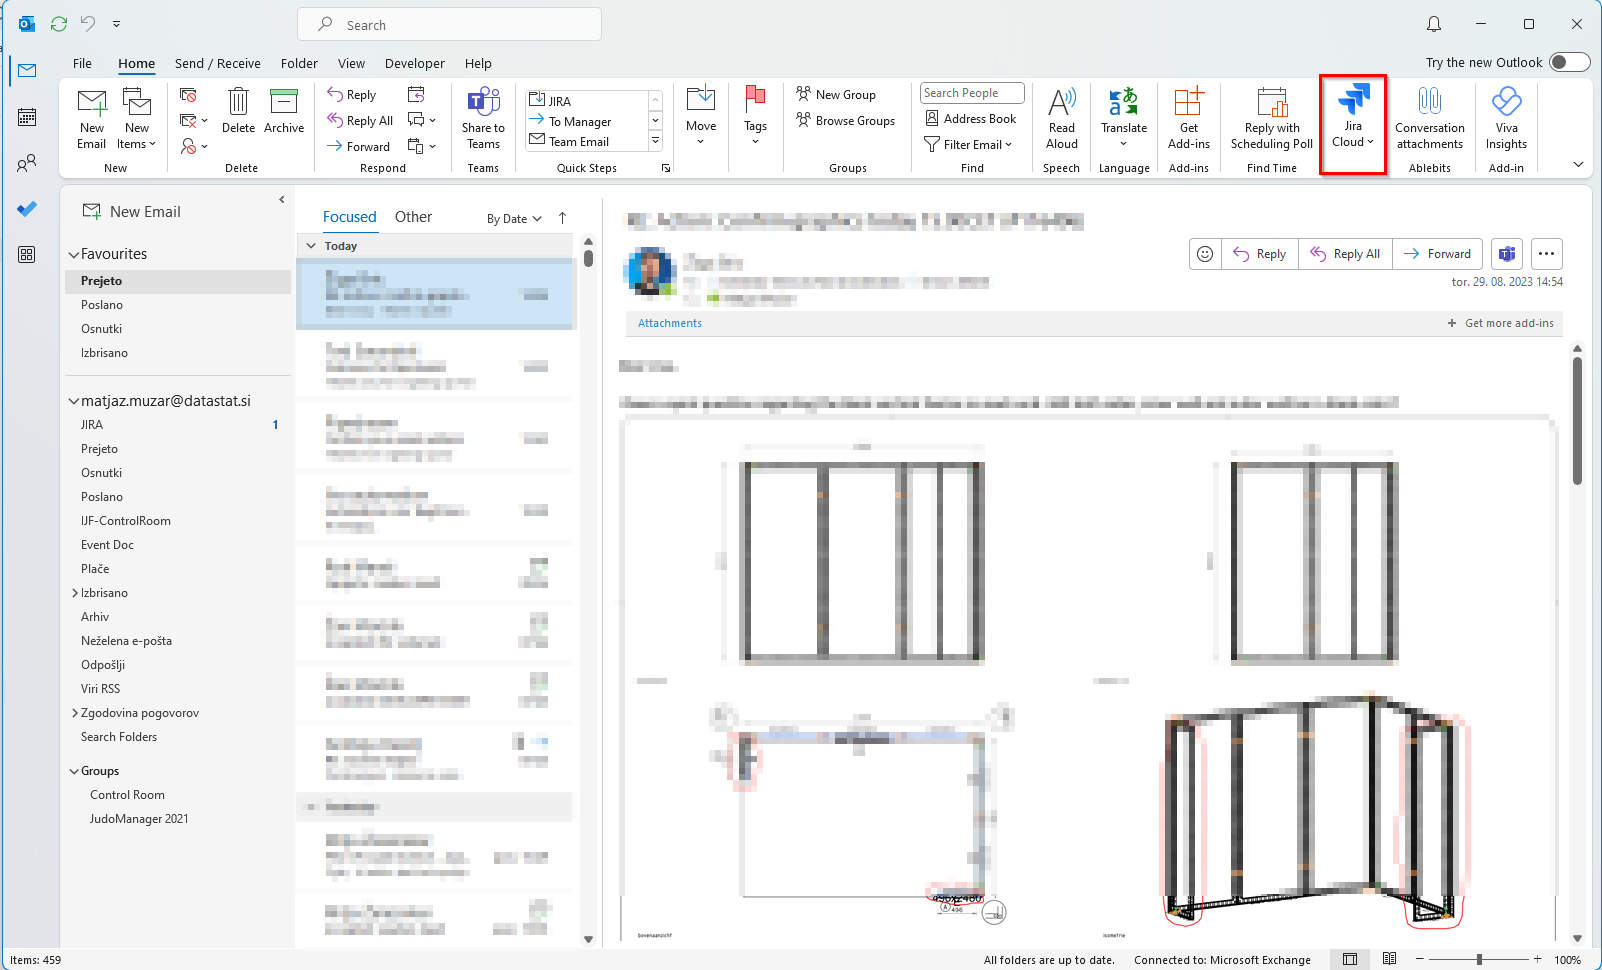Screen dimensions: 1602x970
Task: Open the People view in sidebar
Action: tap(27, 163)
